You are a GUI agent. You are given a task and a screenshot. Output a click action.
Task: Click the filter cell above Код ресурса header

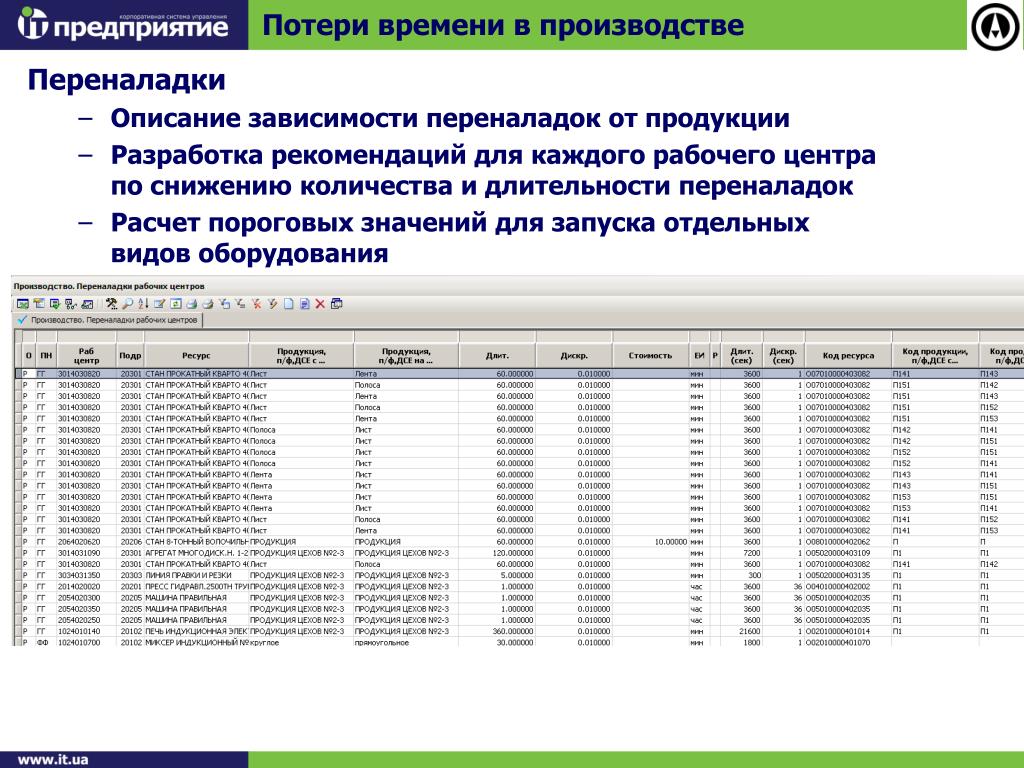(x=848, y=336)
